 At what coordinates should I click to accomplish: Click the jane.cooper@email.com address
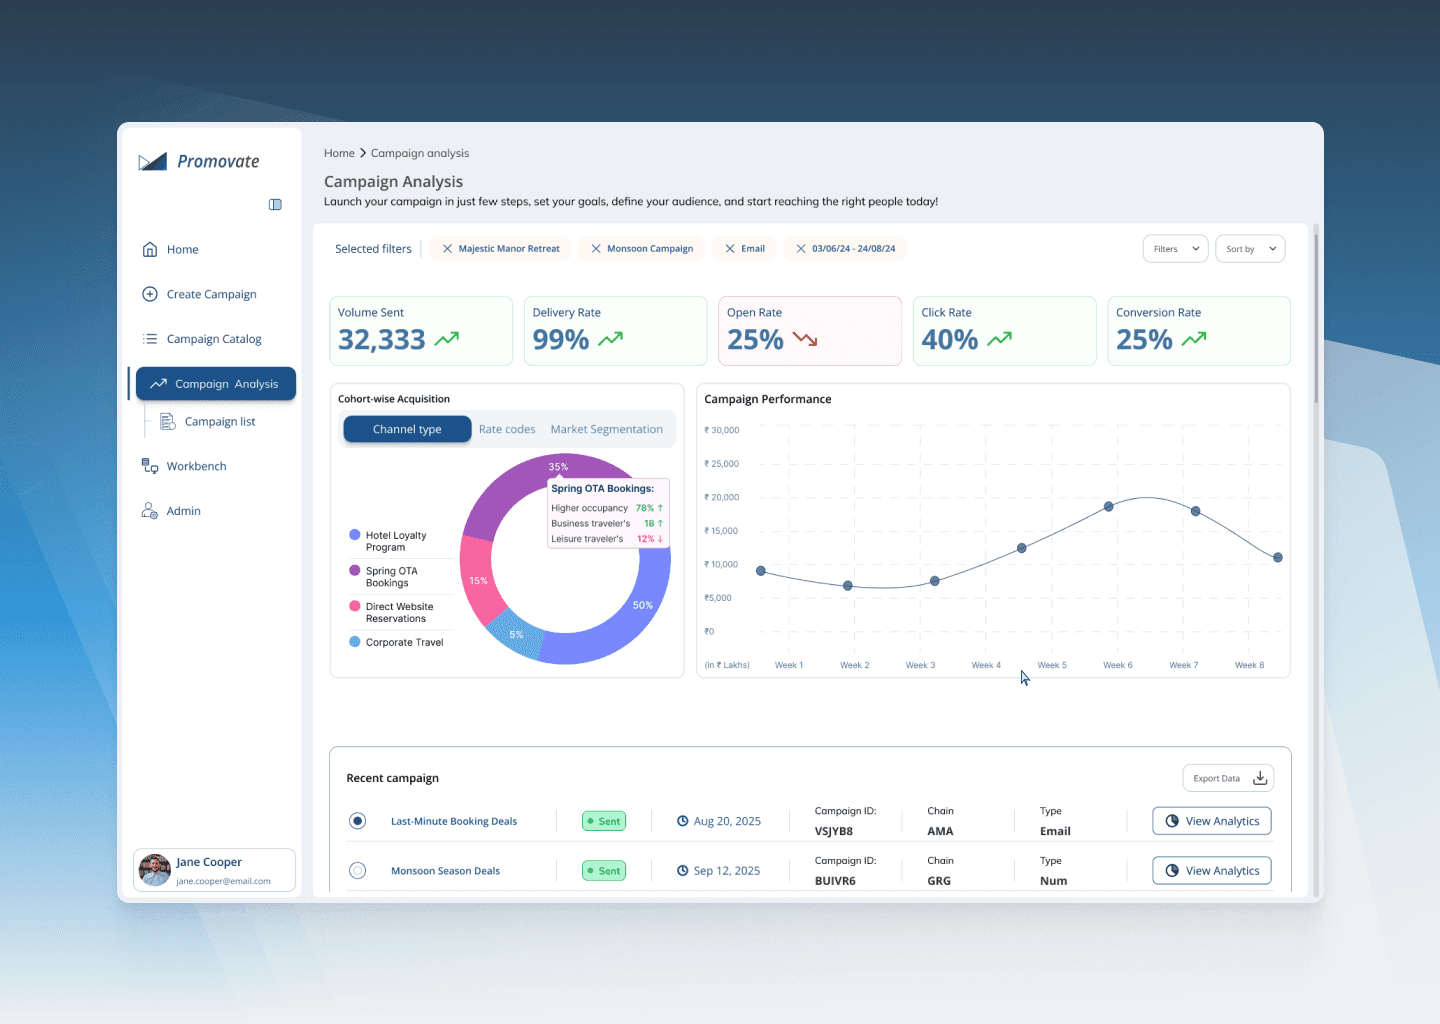223,881
